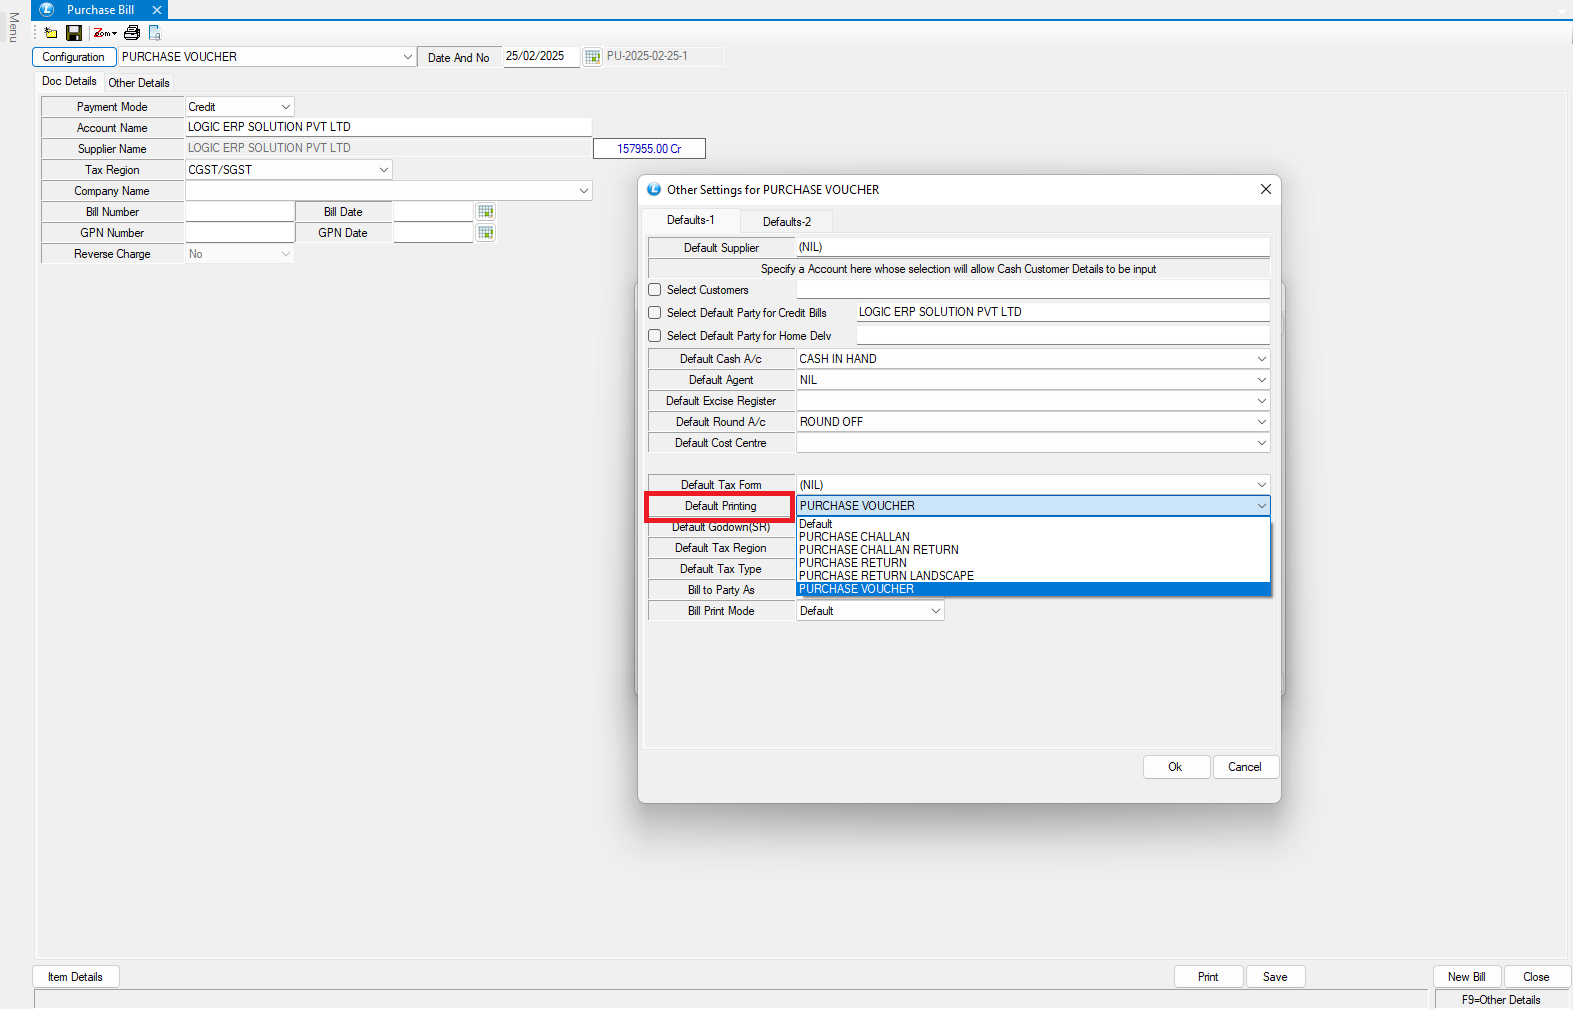
Task: Expand the Default Cash A/c dropdown
Action: 1261,359
